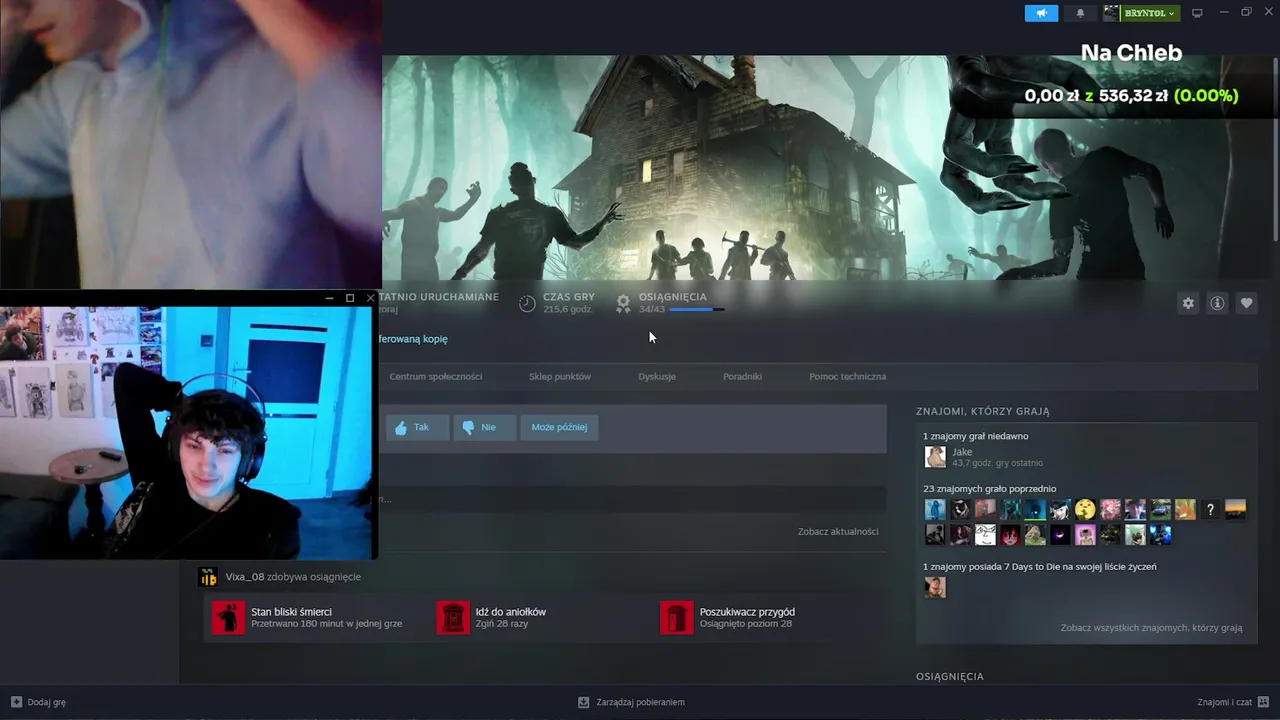Click the Tak thumbs-up button
Screen dimensions: 1280x720
click(x=417, y=427)
